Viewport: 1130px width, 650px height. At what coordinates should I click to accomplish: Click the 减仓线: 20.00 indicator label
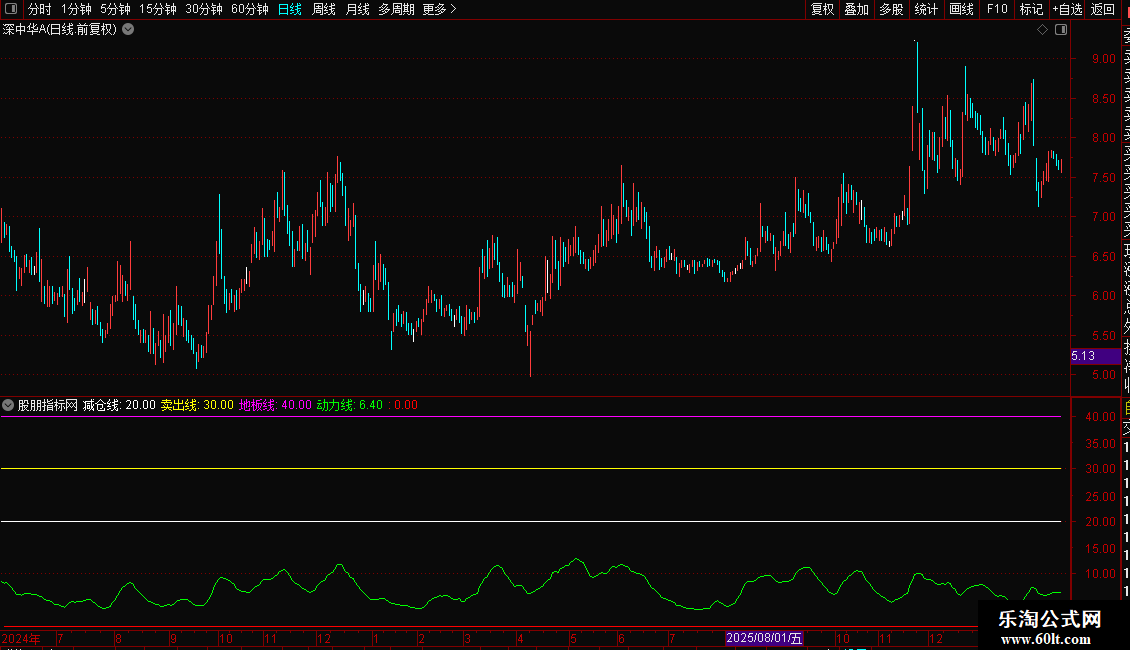[119, 405]
